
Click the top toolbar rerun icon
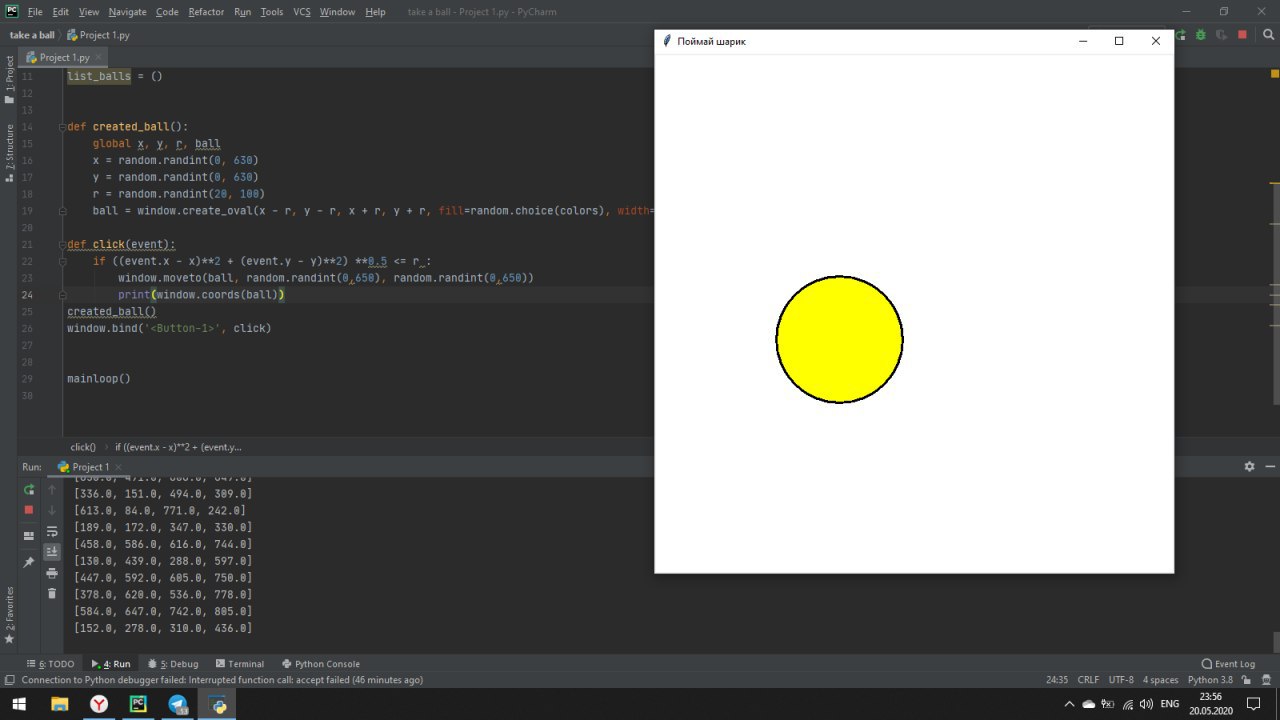tap(1181, 34)
